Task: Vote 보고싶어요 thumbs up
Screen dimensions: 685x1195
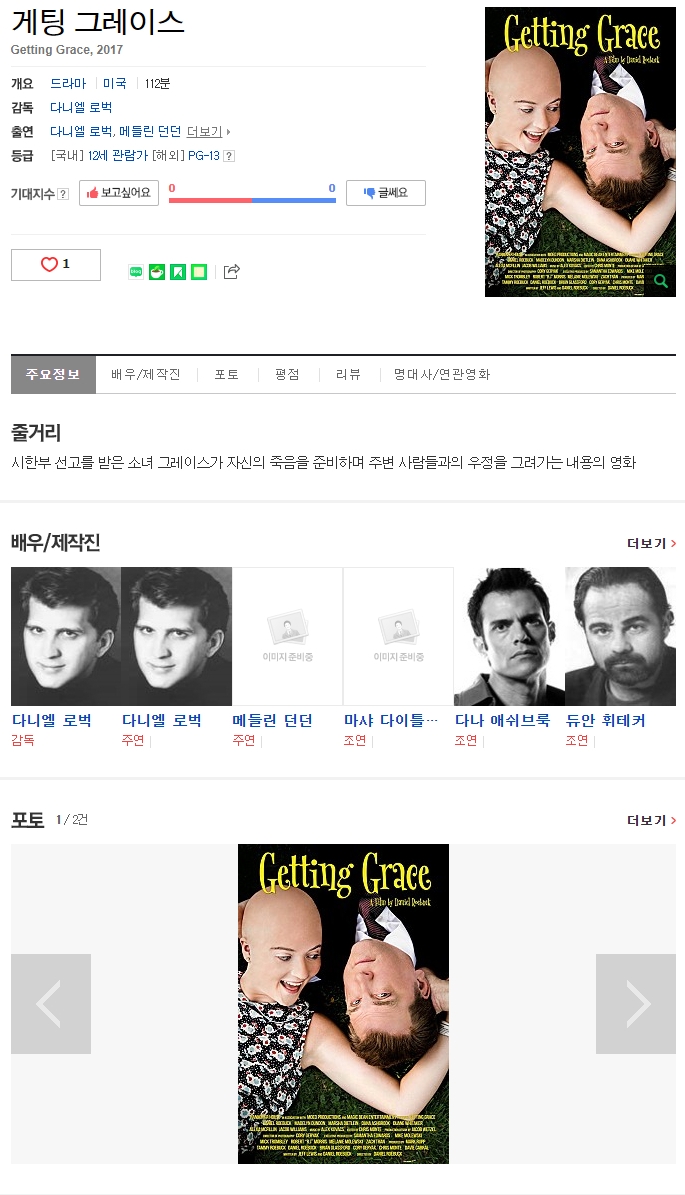Action: 119,193
